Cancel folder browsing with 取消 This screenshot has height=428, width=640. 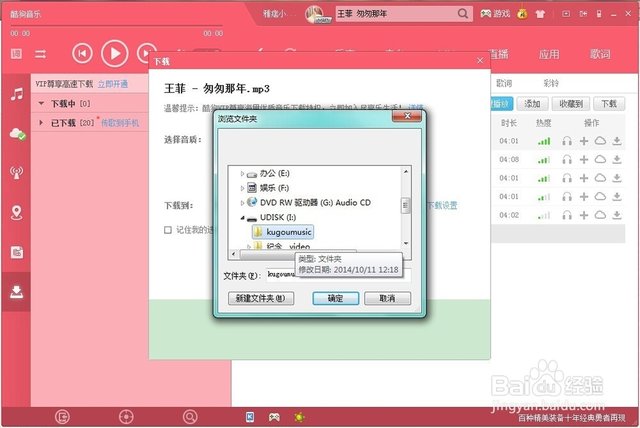point(387,298)
